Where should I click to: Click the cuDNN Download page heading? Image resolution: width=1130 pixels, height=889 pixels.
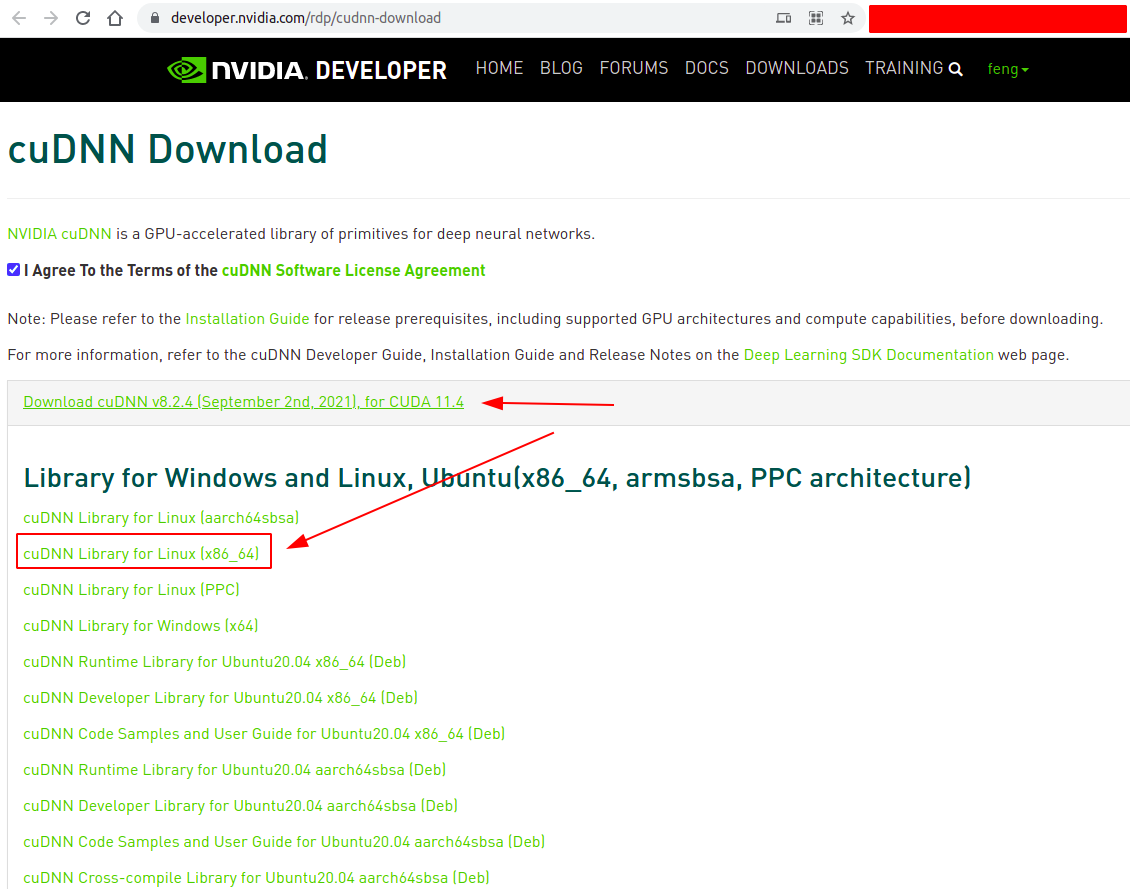[x=167, y=150]
